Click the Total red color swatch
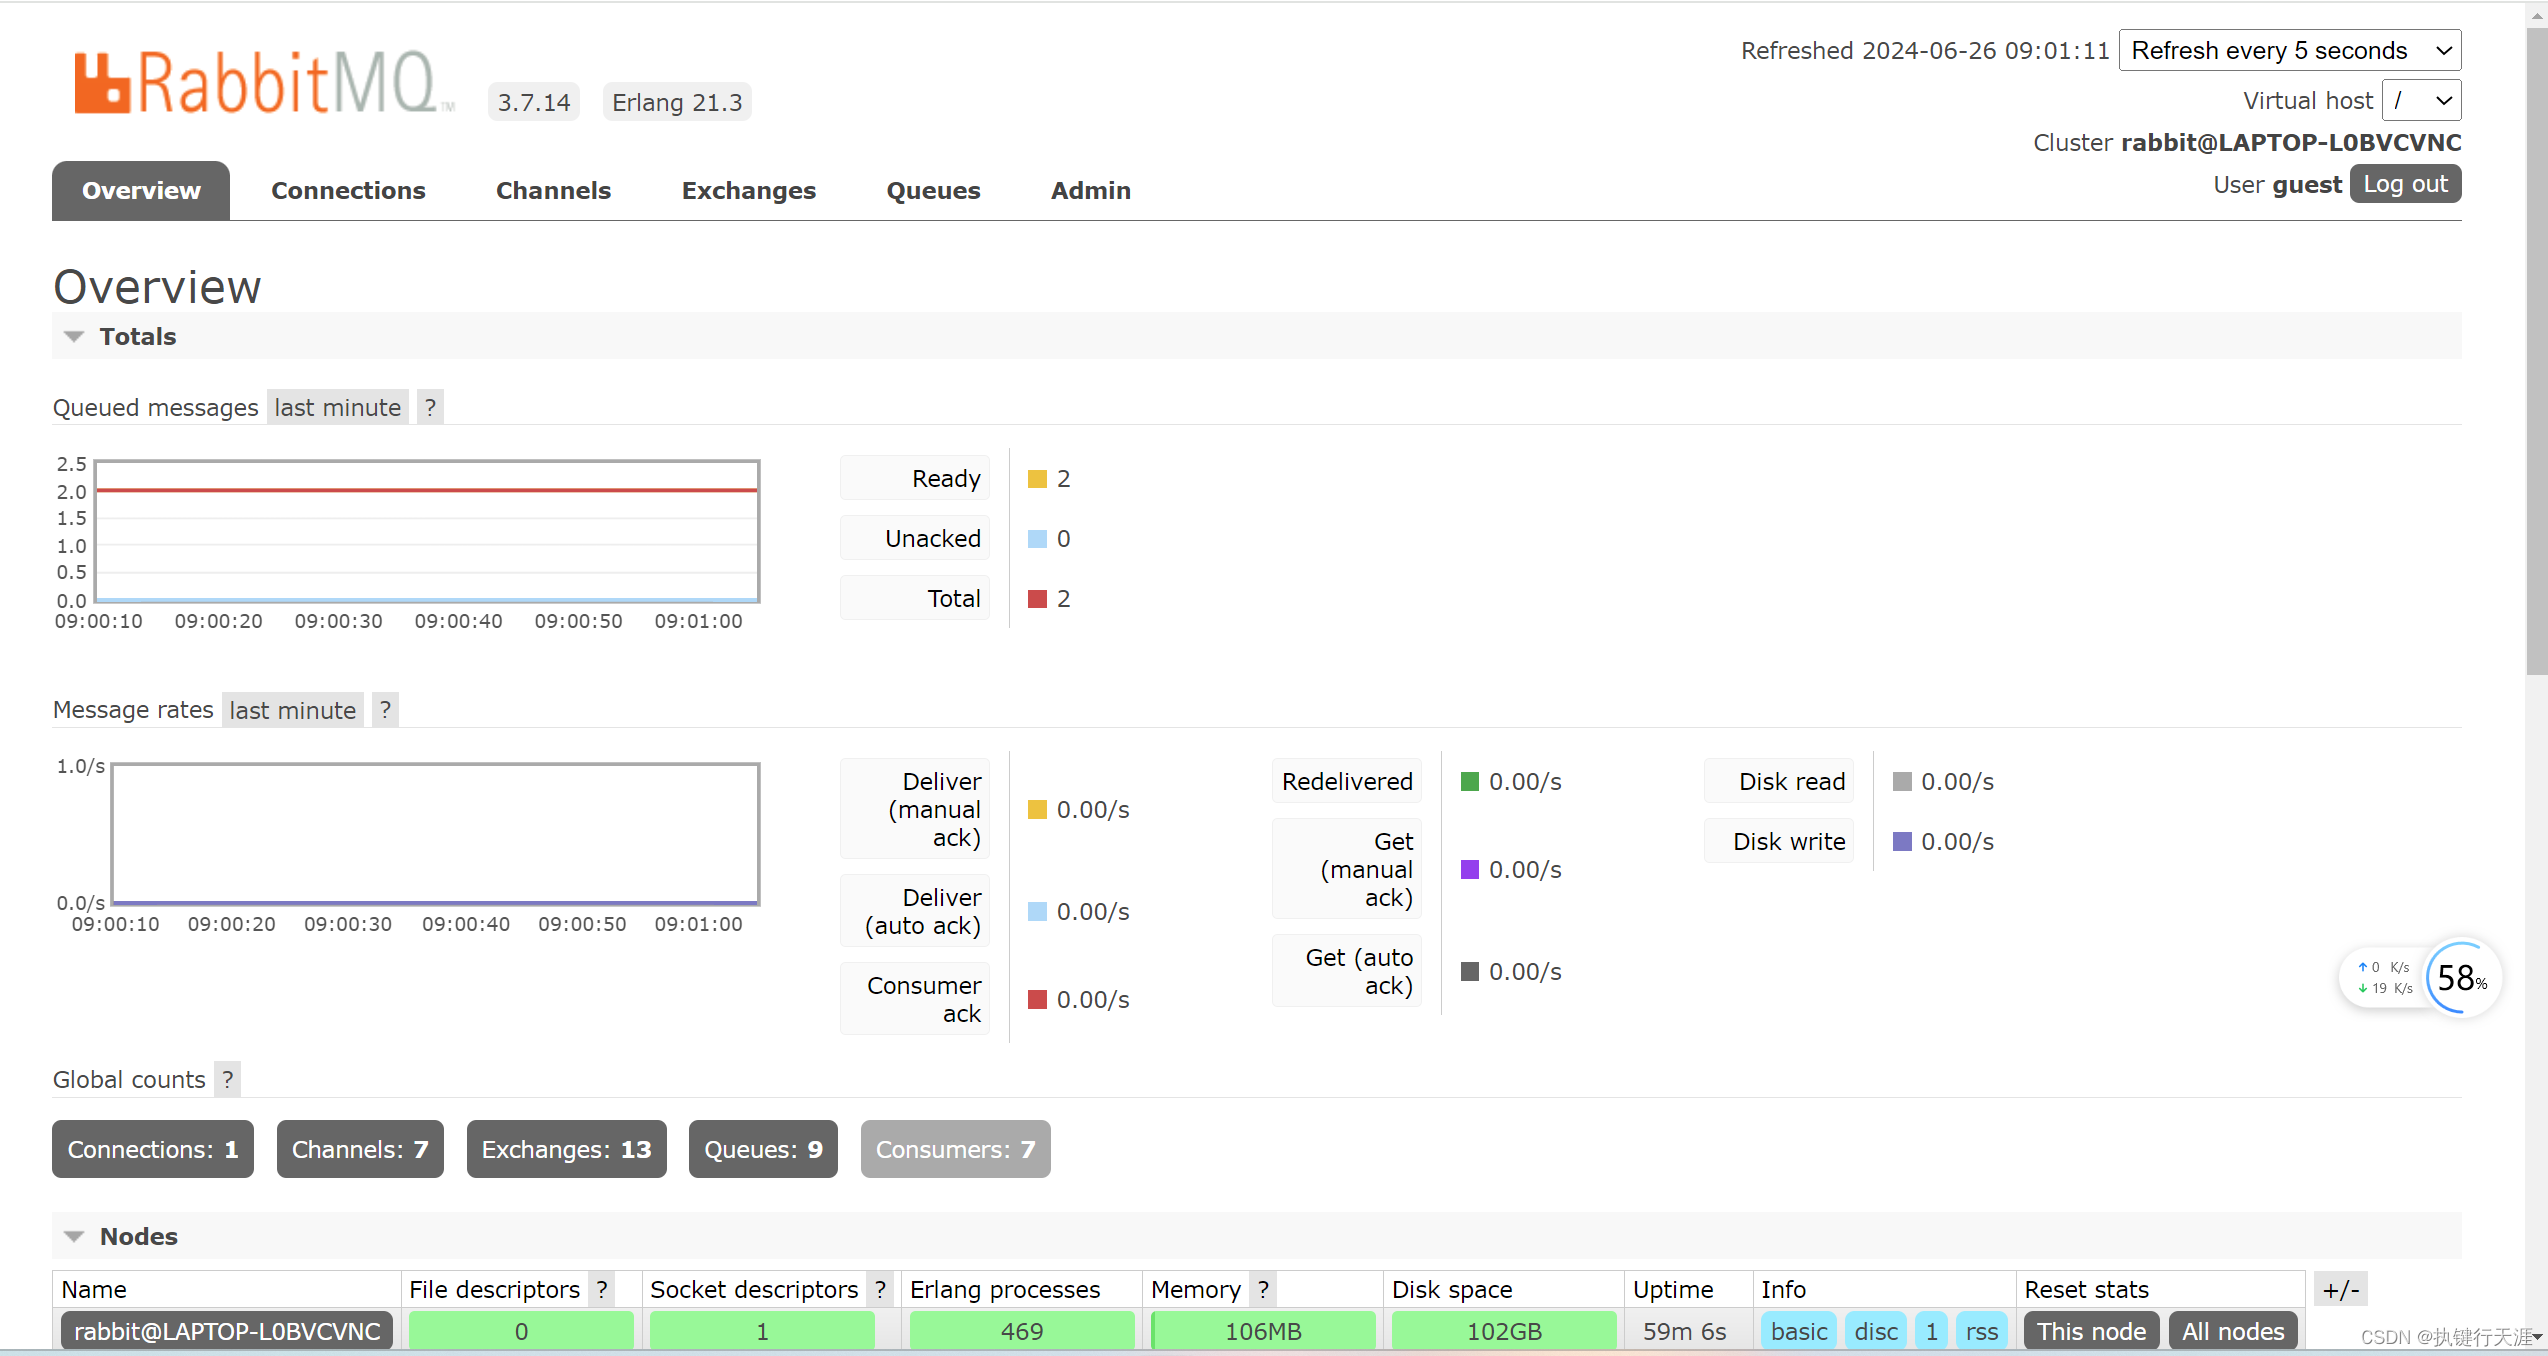 [1037, 599]
